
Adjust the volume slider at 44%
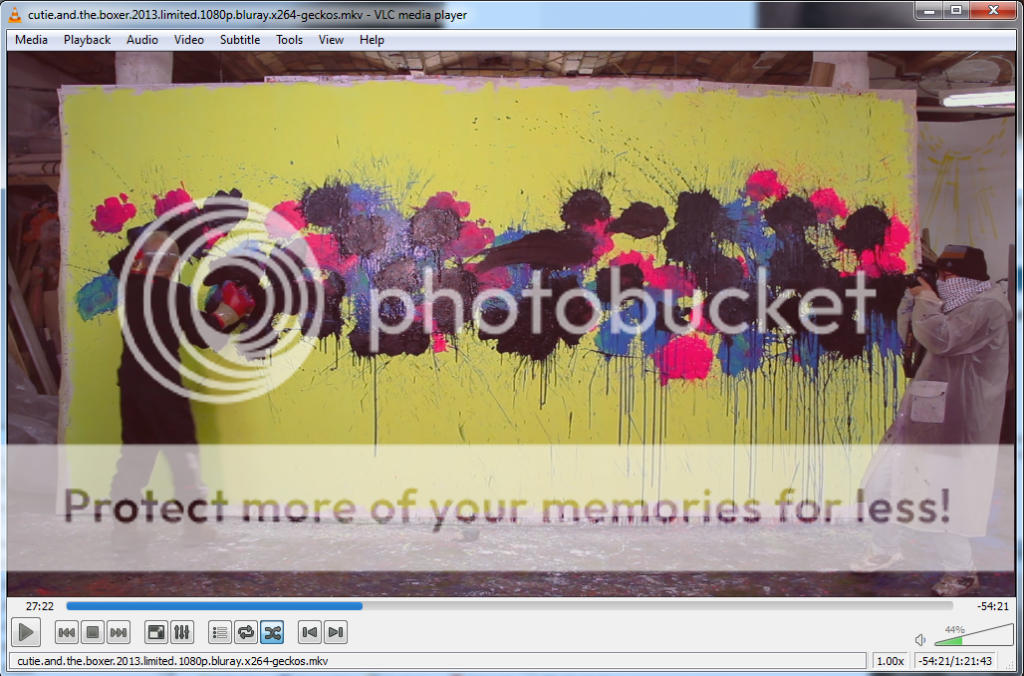(973, 635)
